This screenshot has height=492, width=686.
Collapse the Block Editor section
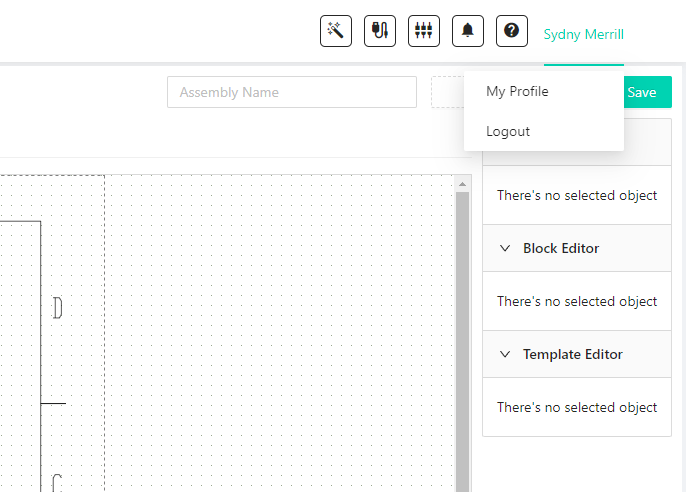(x=505, y=248)
